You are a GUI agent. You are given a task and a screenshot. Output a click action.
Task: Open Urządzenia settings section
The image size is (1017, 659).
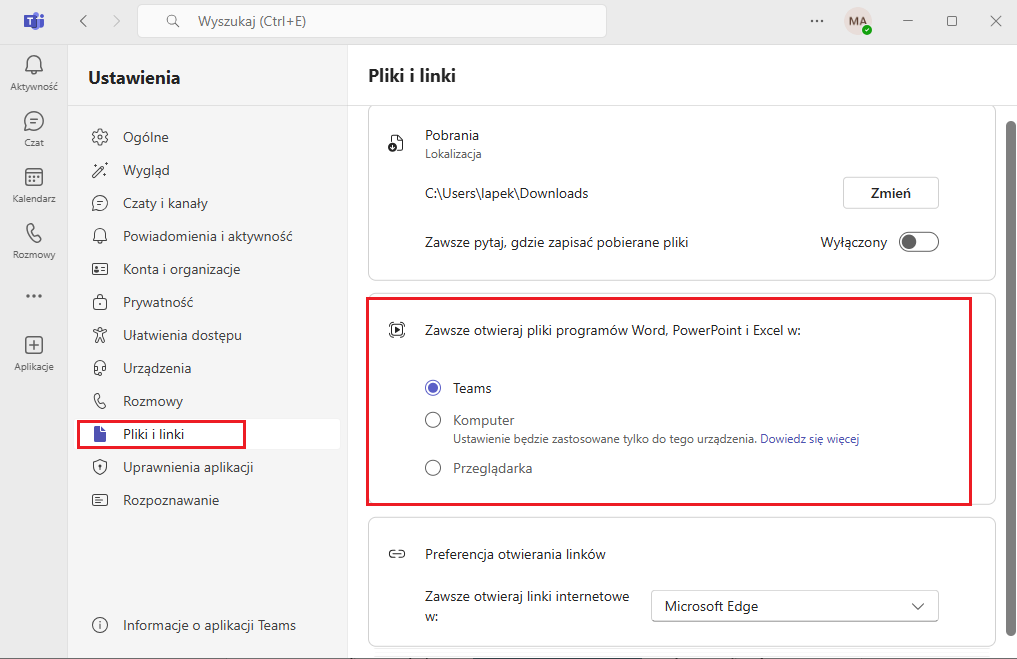[x=209, y=368]
